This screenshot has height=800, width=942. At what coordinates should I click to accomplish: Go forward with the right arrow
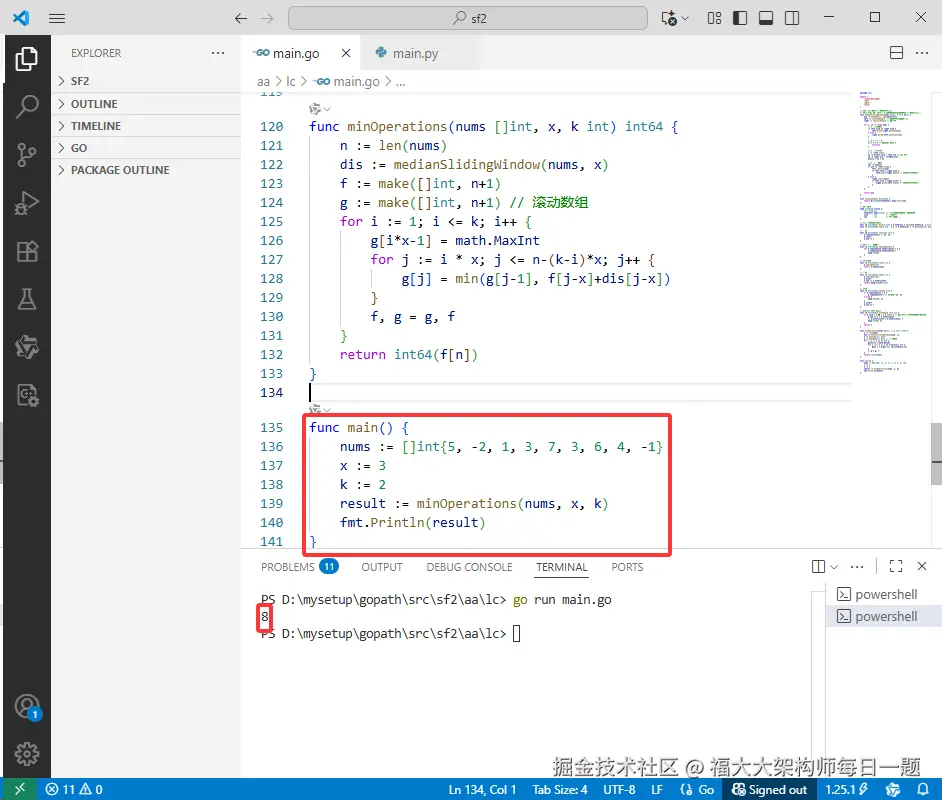pyautogui.click(x=267, y=18)
